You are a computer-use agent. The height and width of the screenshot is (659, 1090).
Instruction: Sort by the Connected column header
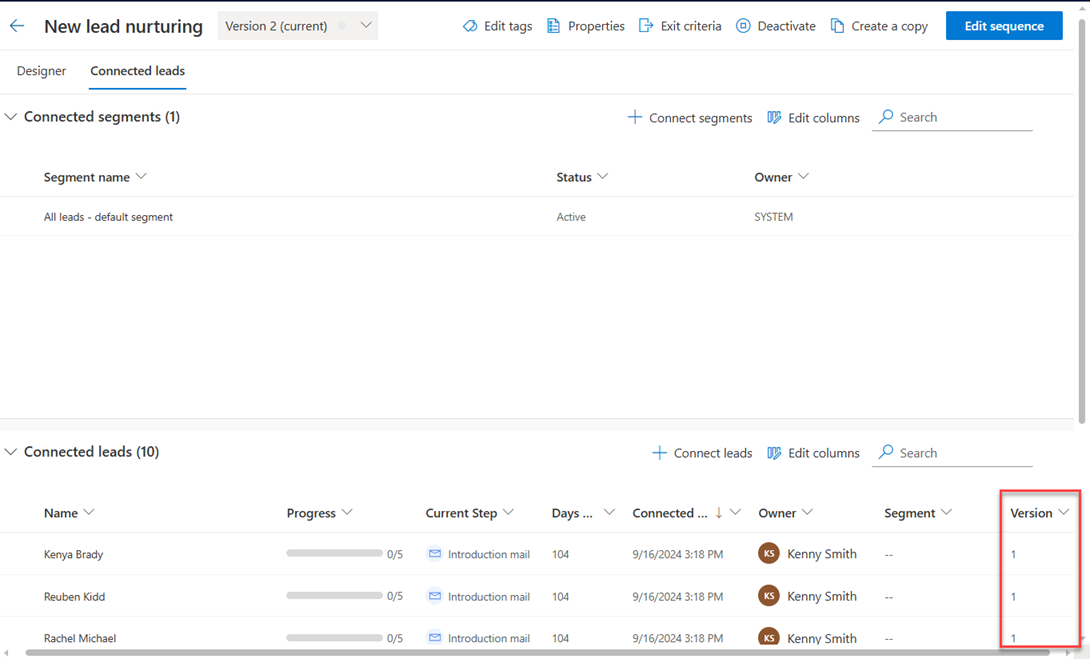pos(669,513)
